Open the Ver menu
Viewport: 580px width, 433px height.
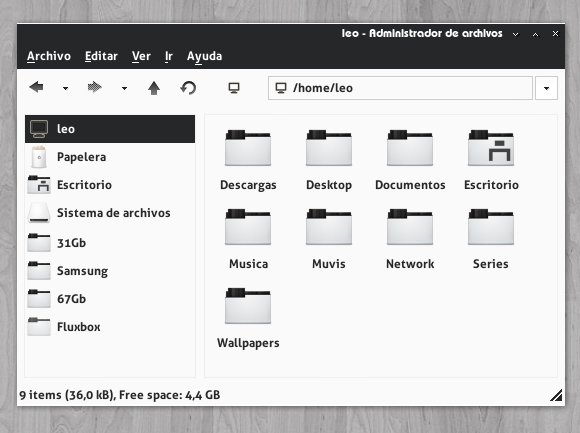tap(141, 56)
